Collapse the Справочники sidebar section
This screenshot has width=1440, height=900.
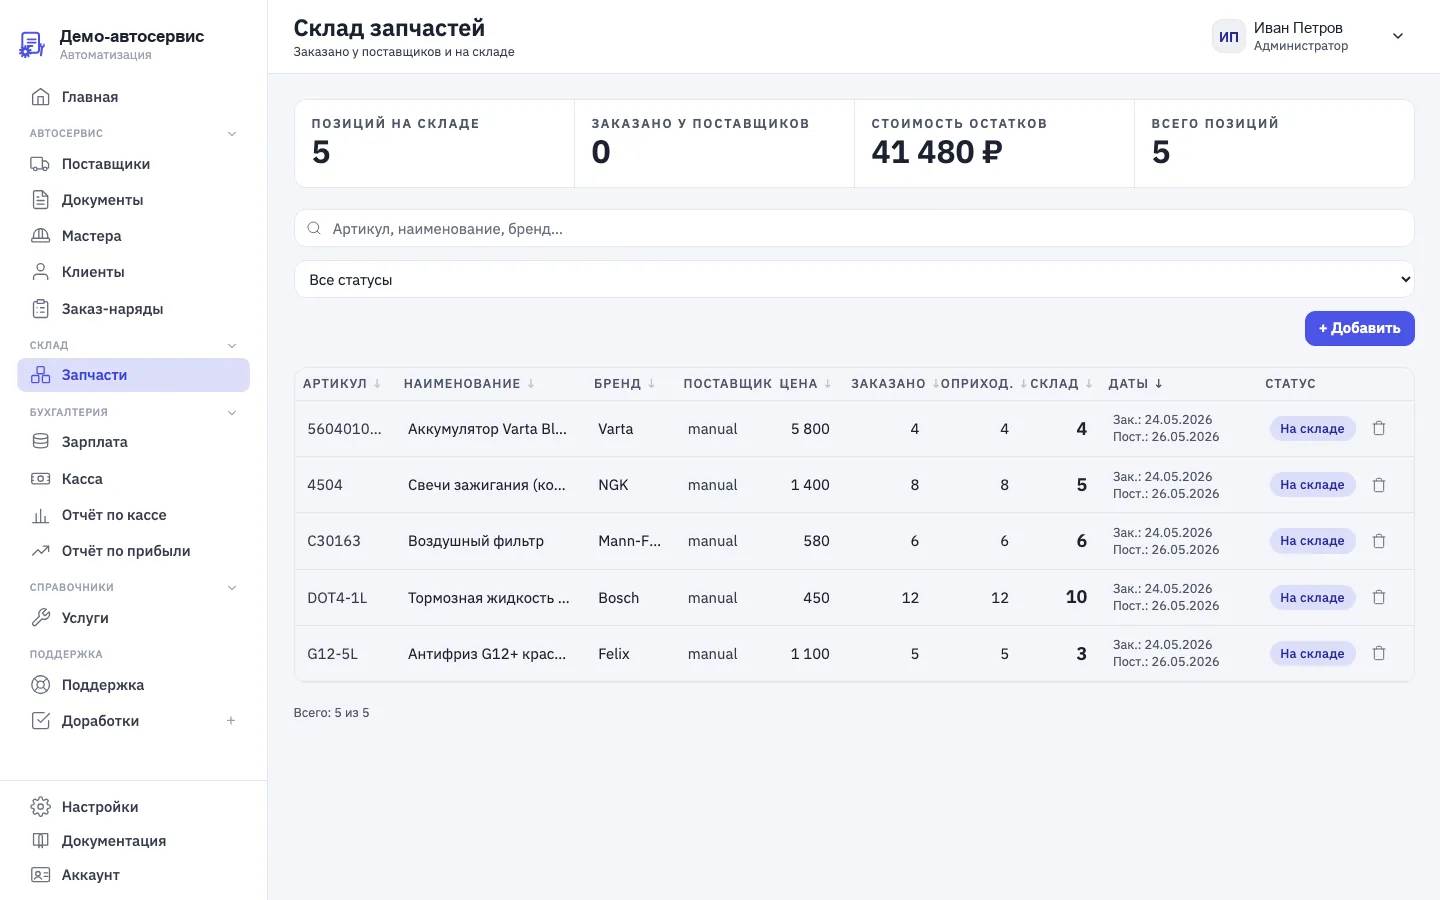pos(232,588)
